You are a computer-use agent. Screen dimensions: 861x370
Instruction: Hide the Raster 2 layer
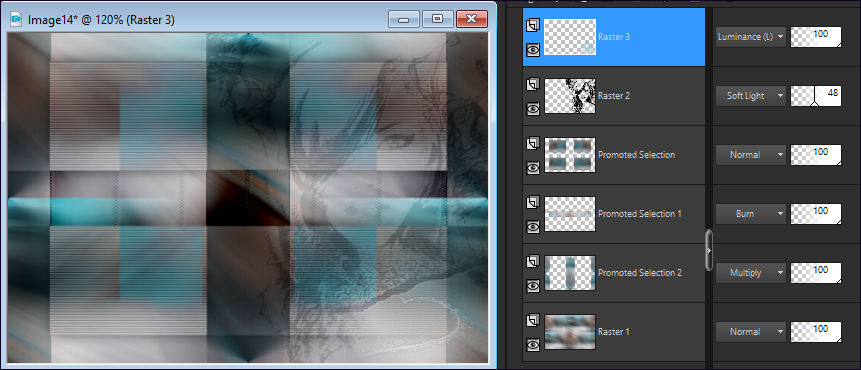click(x=533, y=109)
